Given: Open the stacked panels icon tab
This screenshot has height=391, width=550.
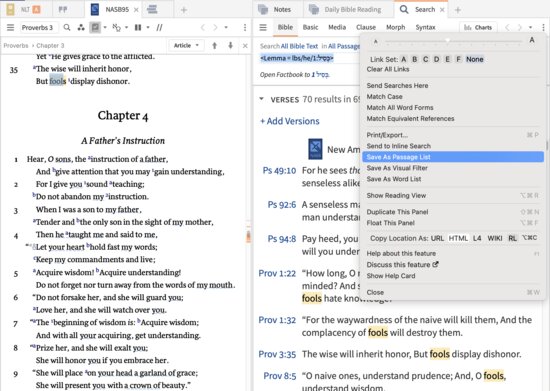Looking at the screenshot, I should [x=152, y=9].
